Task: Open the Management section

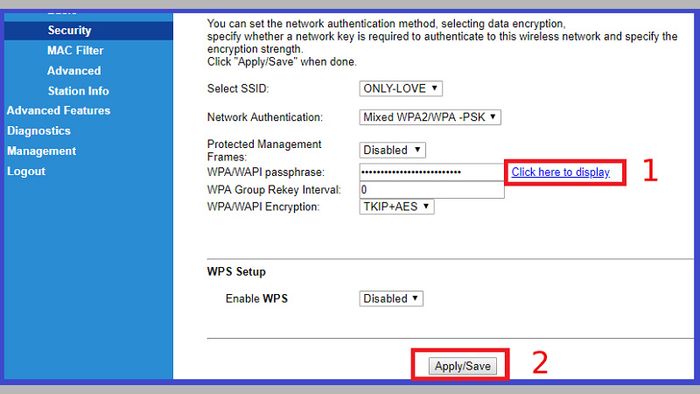Action: pyautogui.click(x=42, y=151)
